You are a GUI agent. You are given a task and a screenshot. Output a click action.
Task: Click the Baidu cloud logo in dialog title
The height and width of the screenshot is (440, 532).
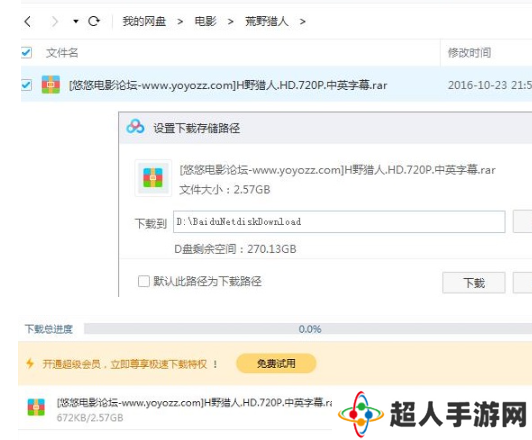click(135, 127)
